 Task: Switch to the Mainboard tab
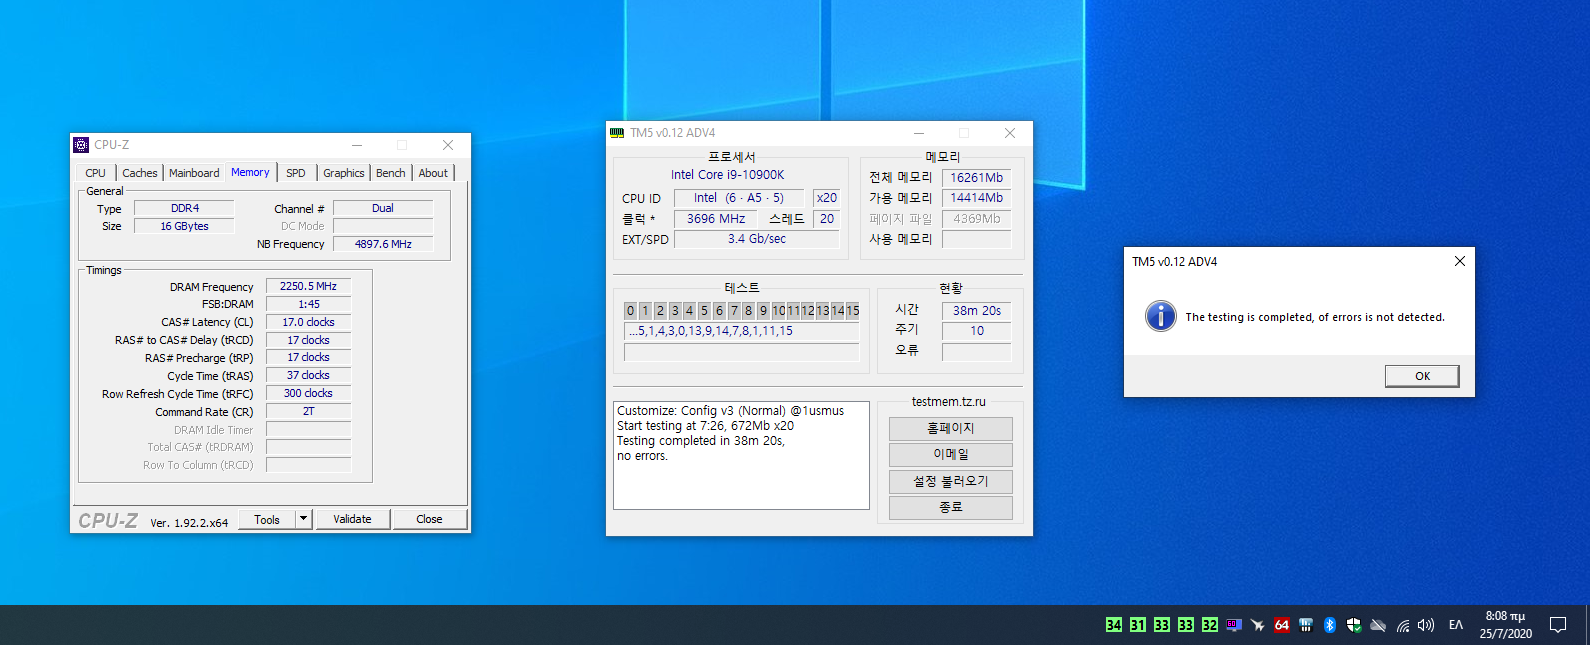click(194, 173)
